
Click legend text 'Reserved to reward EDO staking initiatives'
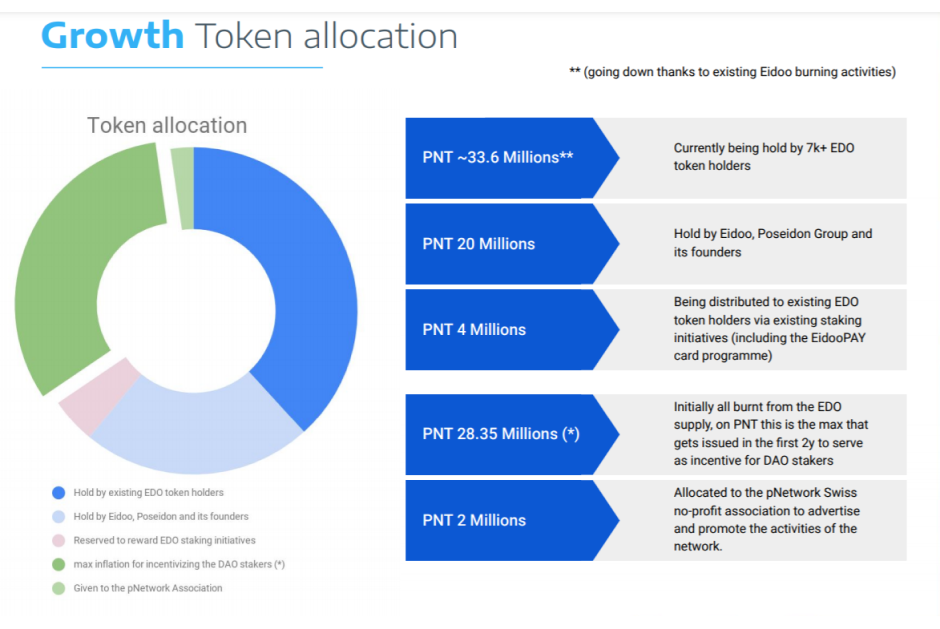[x=164, y=541]
